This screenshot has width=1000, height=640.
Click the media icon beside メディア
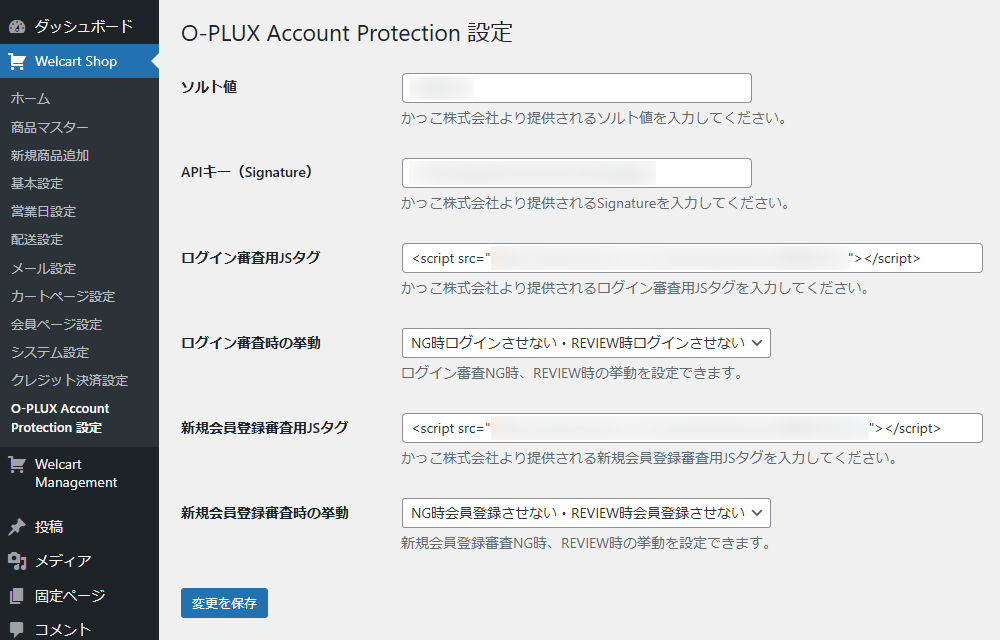point(17,561)
